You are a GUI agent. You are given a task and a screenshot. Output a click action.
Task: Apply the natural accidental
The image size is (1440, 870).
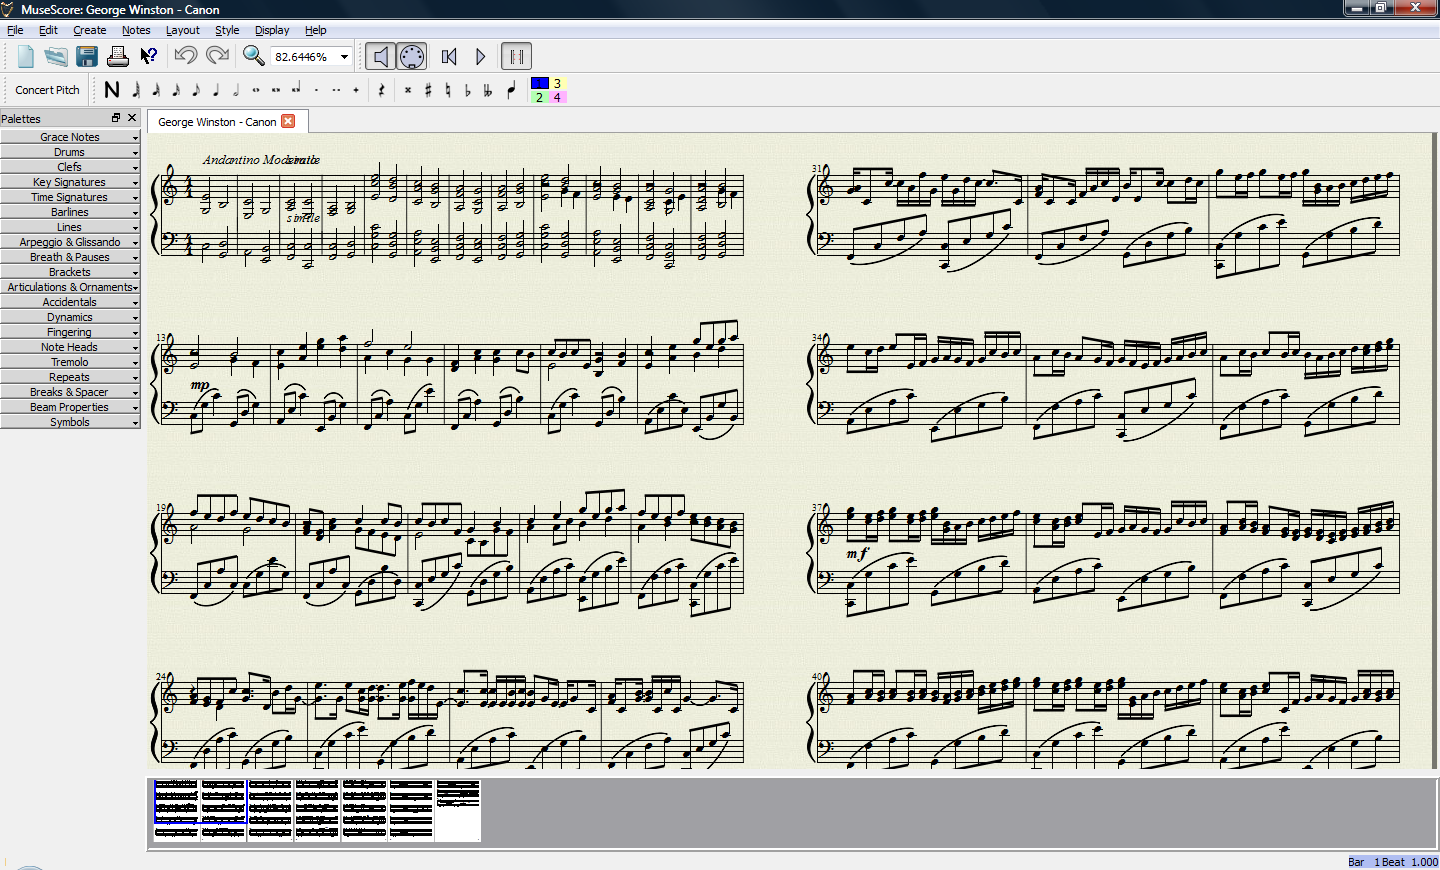[448, 90]
